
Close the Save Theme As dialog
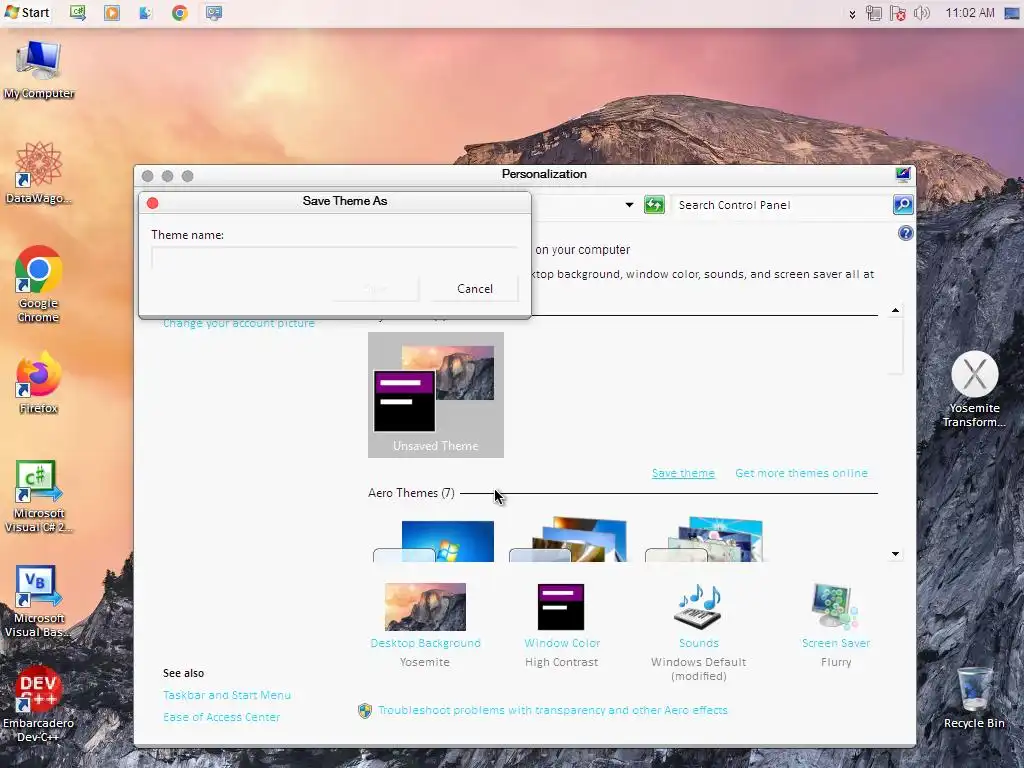click(x=153, y=203)
